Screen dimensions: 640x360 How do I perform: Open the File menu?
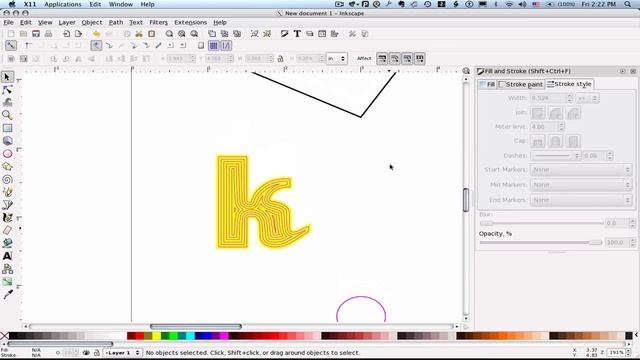coord(8,22)
